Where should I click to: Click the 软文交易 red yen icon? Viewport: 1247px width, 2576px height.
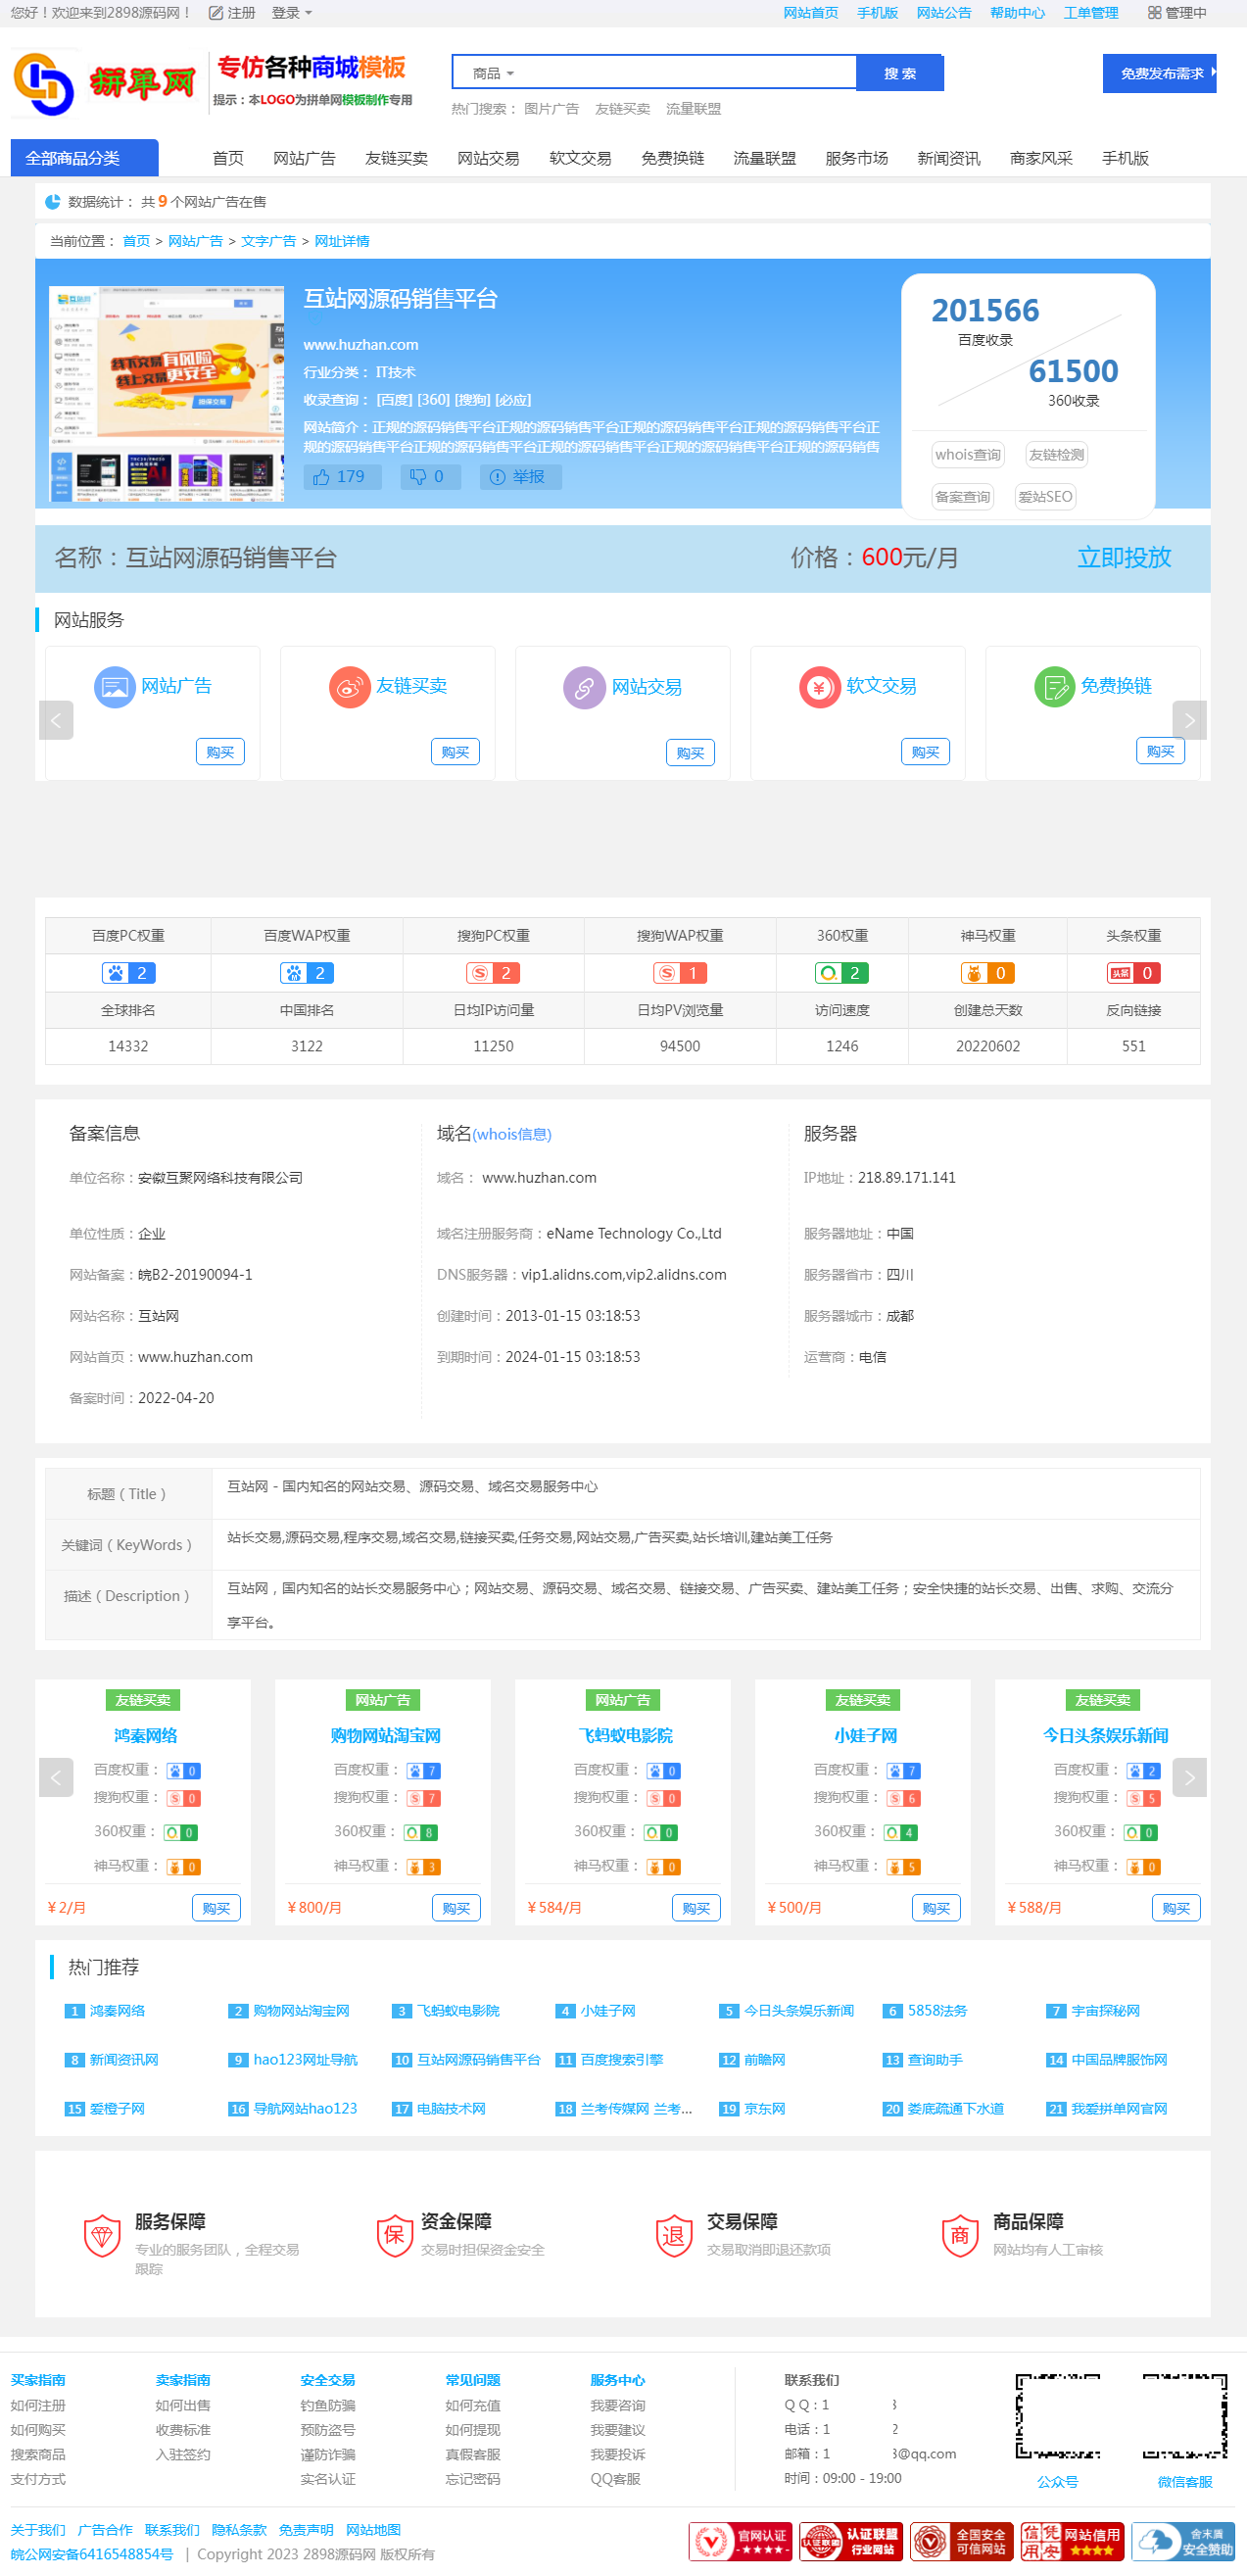pos(819,687)
